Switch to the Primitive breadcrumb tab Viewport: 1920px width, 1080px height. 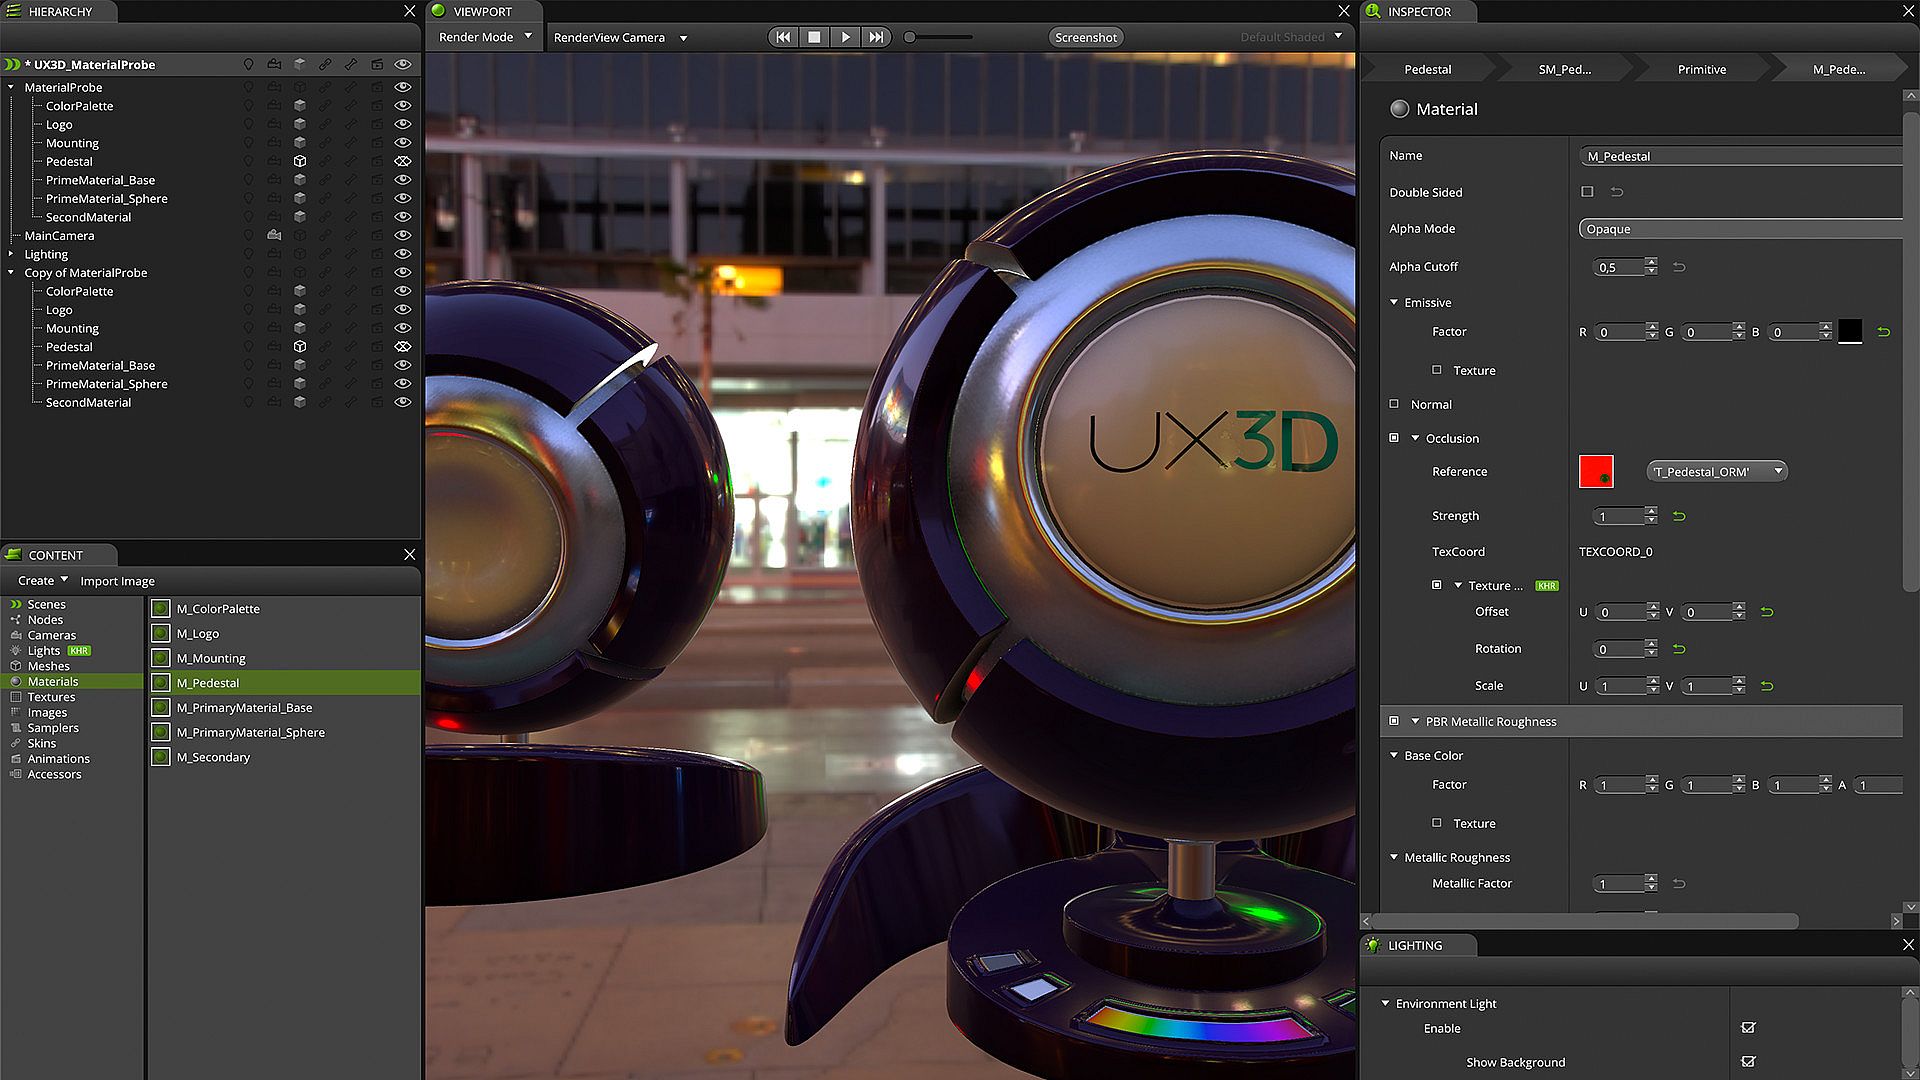[x=1701, y=69]
